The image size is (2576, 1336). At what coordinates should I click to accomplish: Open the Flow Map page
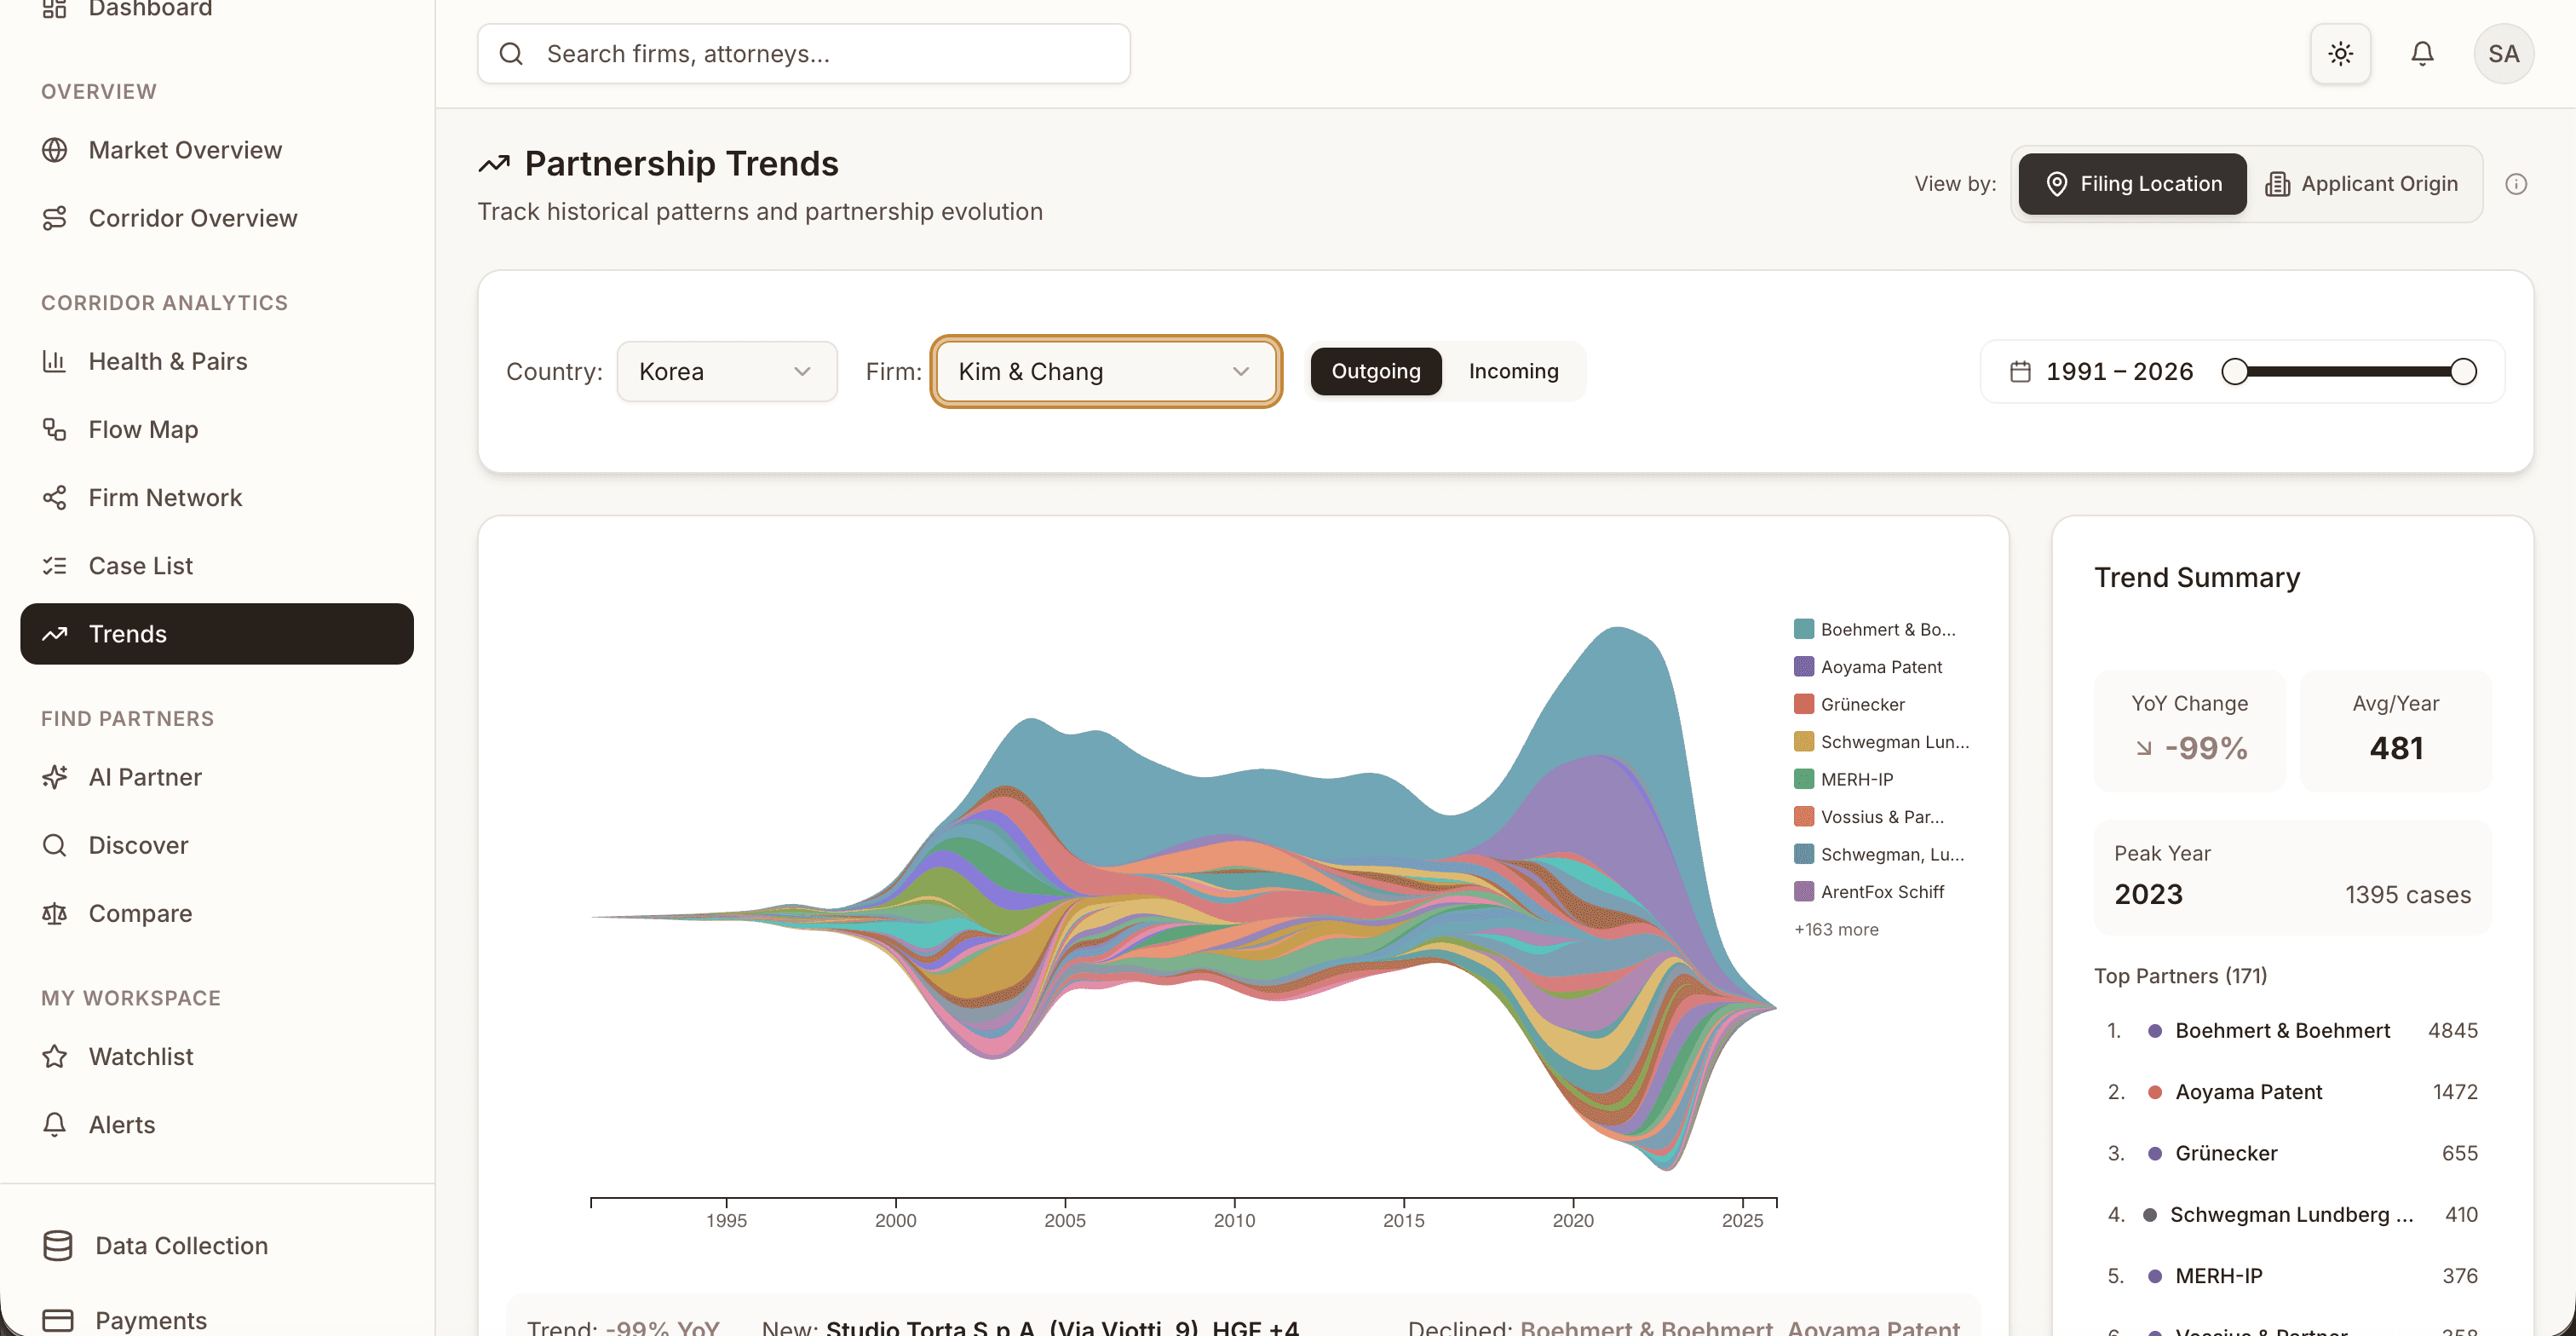pyautogui.click(x=143, y=430)
